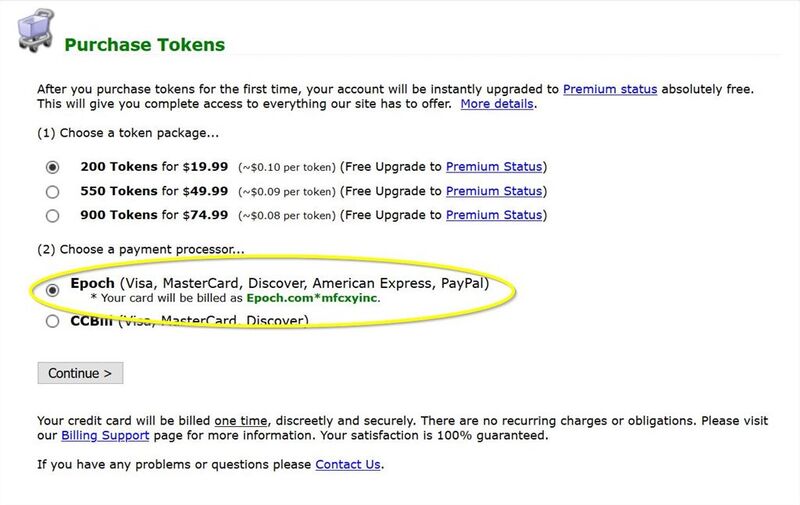Image resolution: width=800 pixels, height=505 pixels.
Task: Click the 550 Tokens label text
Action: 119,191
